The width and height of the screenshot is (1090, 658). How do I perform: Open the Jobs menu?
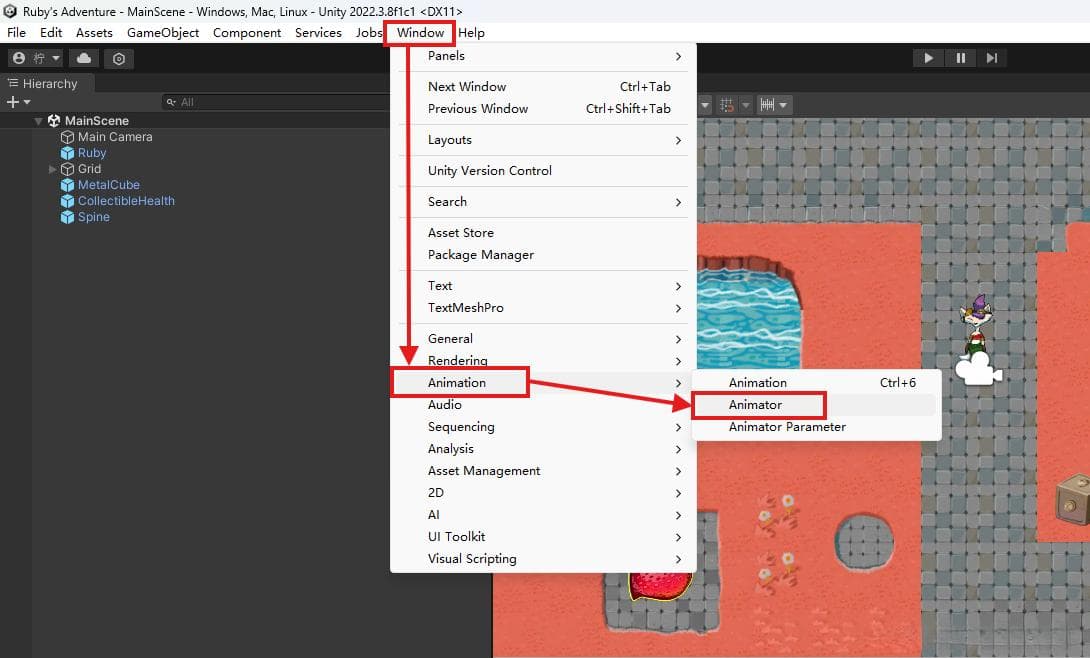[x=368, y=33]
